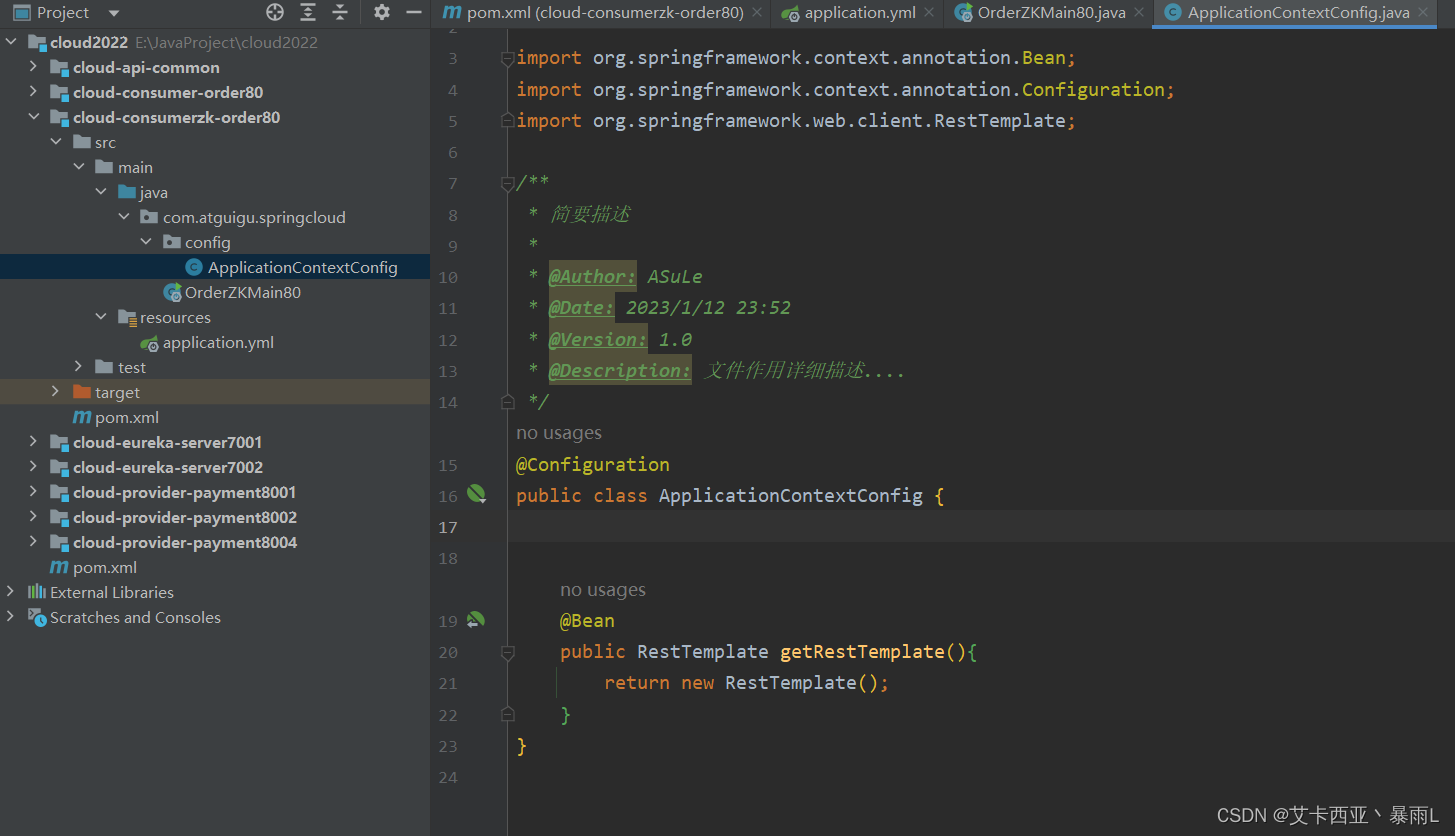Click the Spring bean gutter icon on line 16
This screenshot has width=1455, height=836.
(476, 494)
